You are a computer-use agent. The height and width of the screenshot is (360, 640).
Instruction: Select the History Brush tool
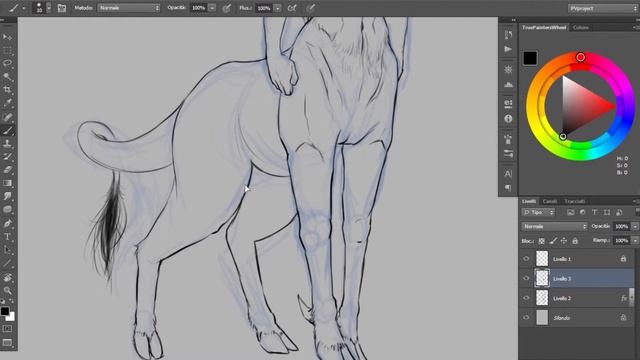pyautogui.click(x=7, y=156)
